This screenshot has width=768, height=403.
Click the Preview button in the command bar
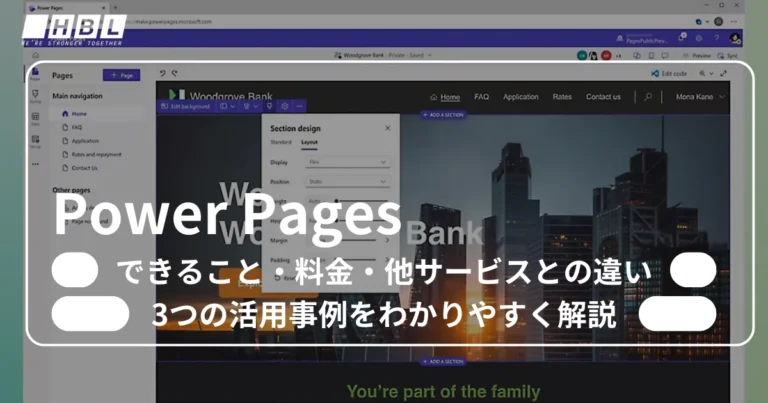coord(699,56)
